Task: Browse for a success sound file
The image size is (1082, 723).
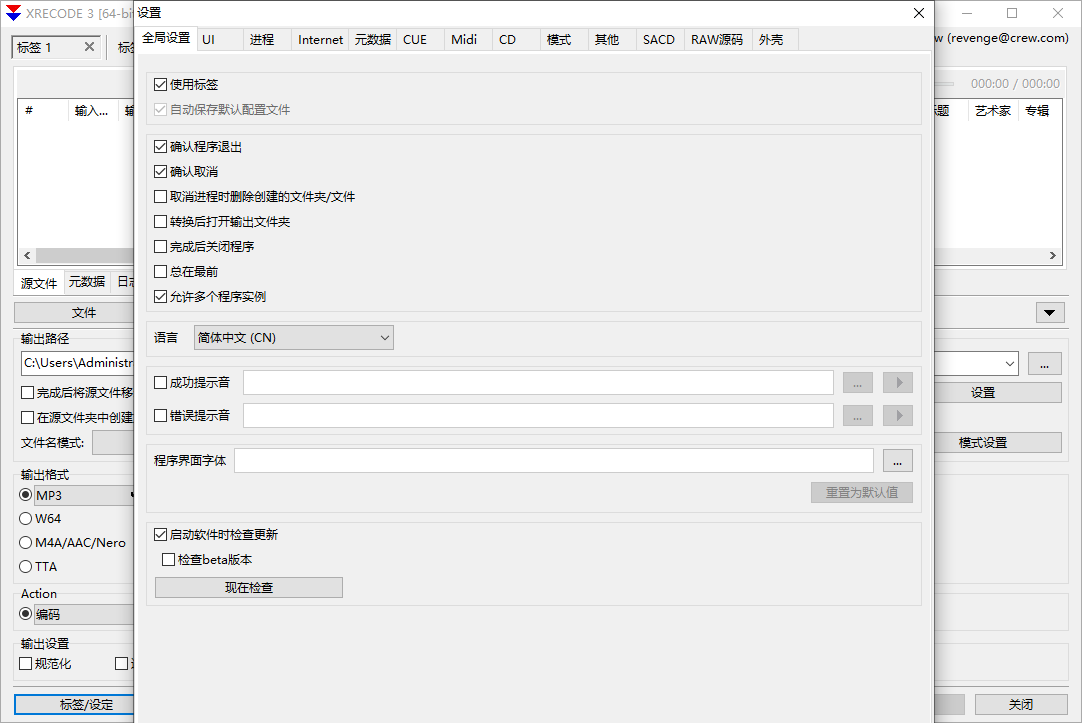Action: 857,382
